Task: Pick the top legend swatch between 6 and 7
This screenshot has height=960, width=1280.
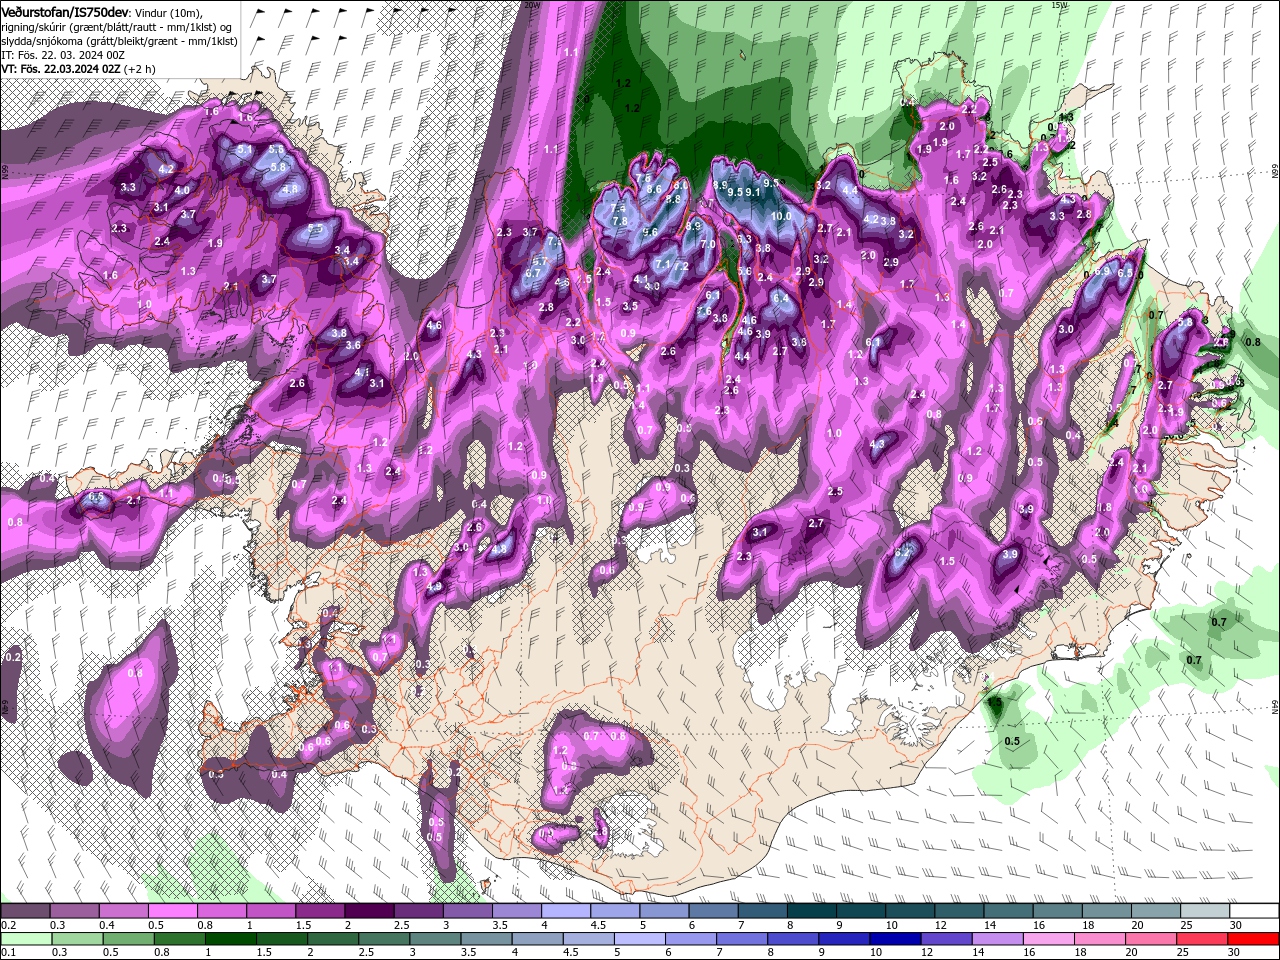Action: pyautogui.click(x=712, y=911)
